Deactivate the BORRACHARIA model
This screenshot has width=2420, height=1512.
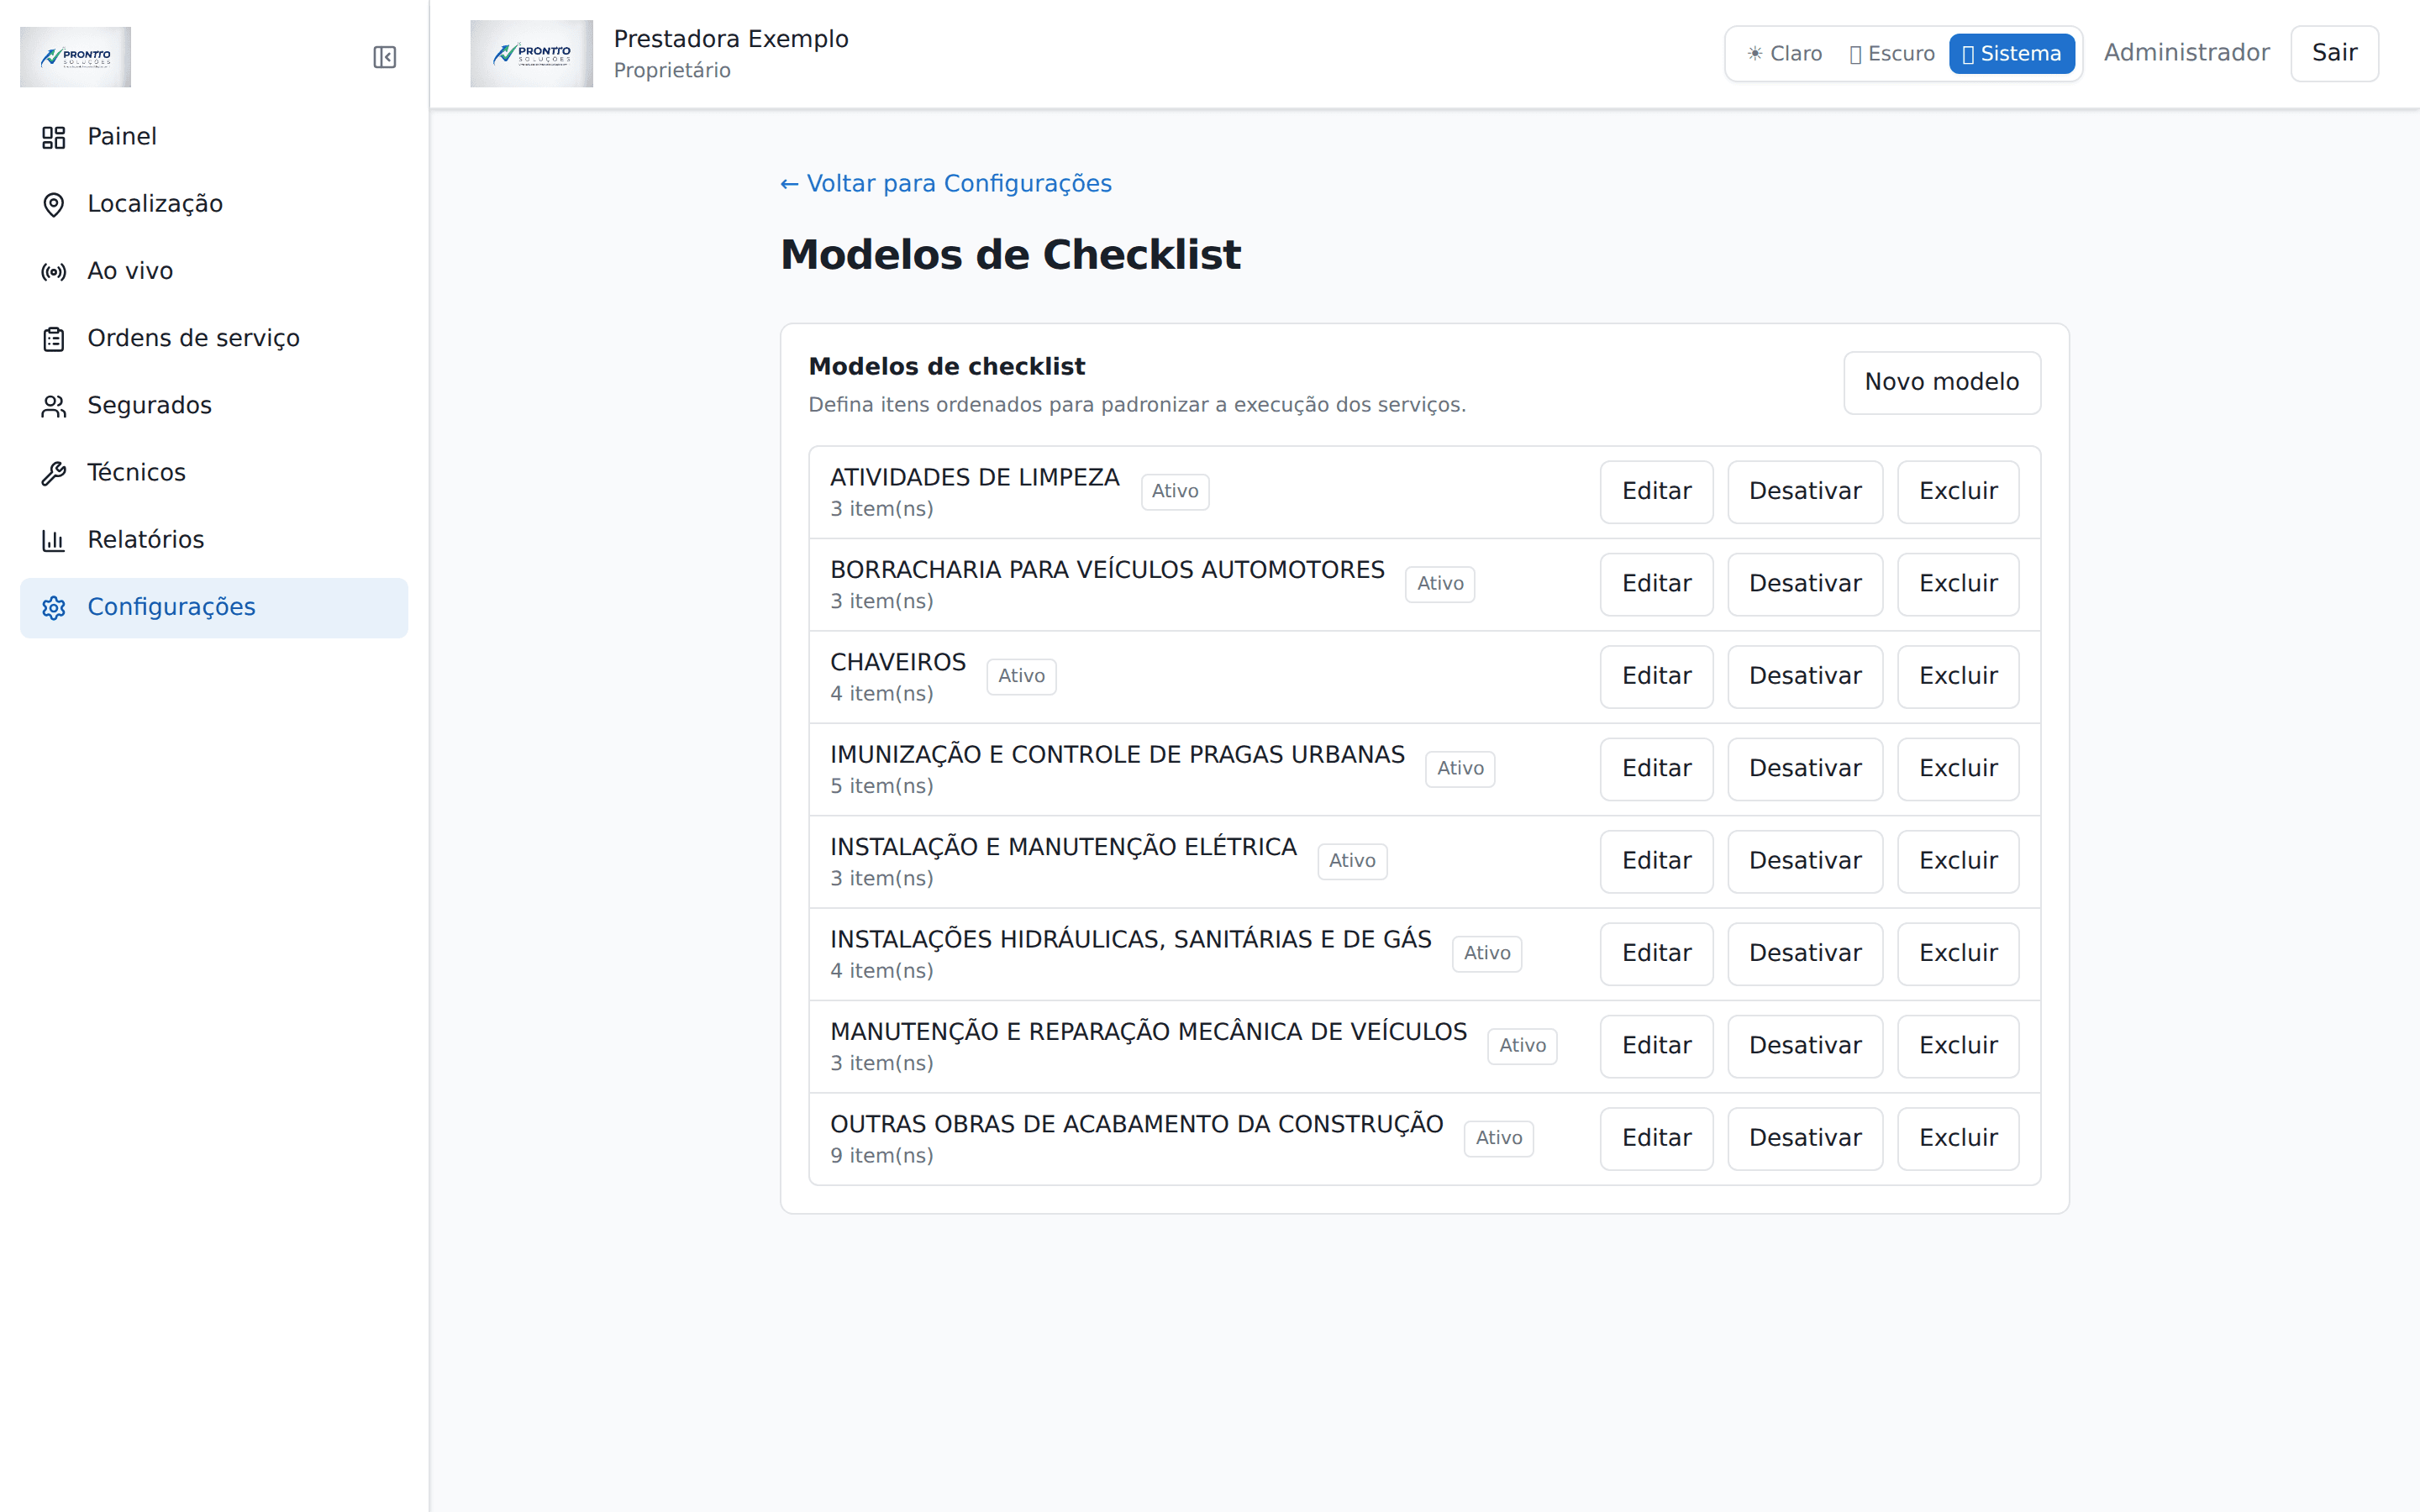tap(1805, 584)
